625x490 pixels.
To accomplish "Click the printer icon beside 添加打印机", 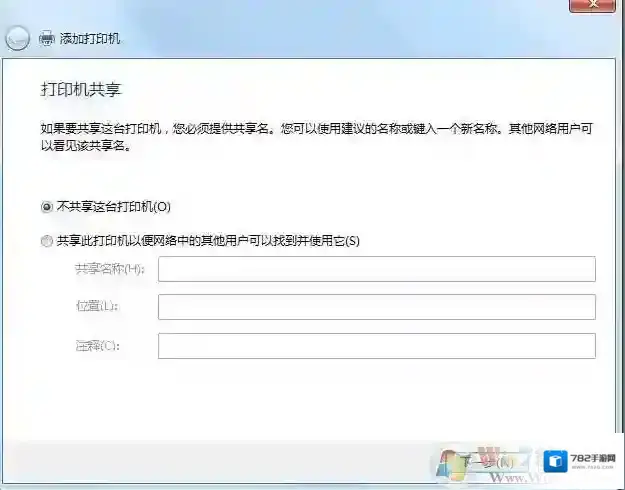I will pyautogui.click(x=46, y=39).
